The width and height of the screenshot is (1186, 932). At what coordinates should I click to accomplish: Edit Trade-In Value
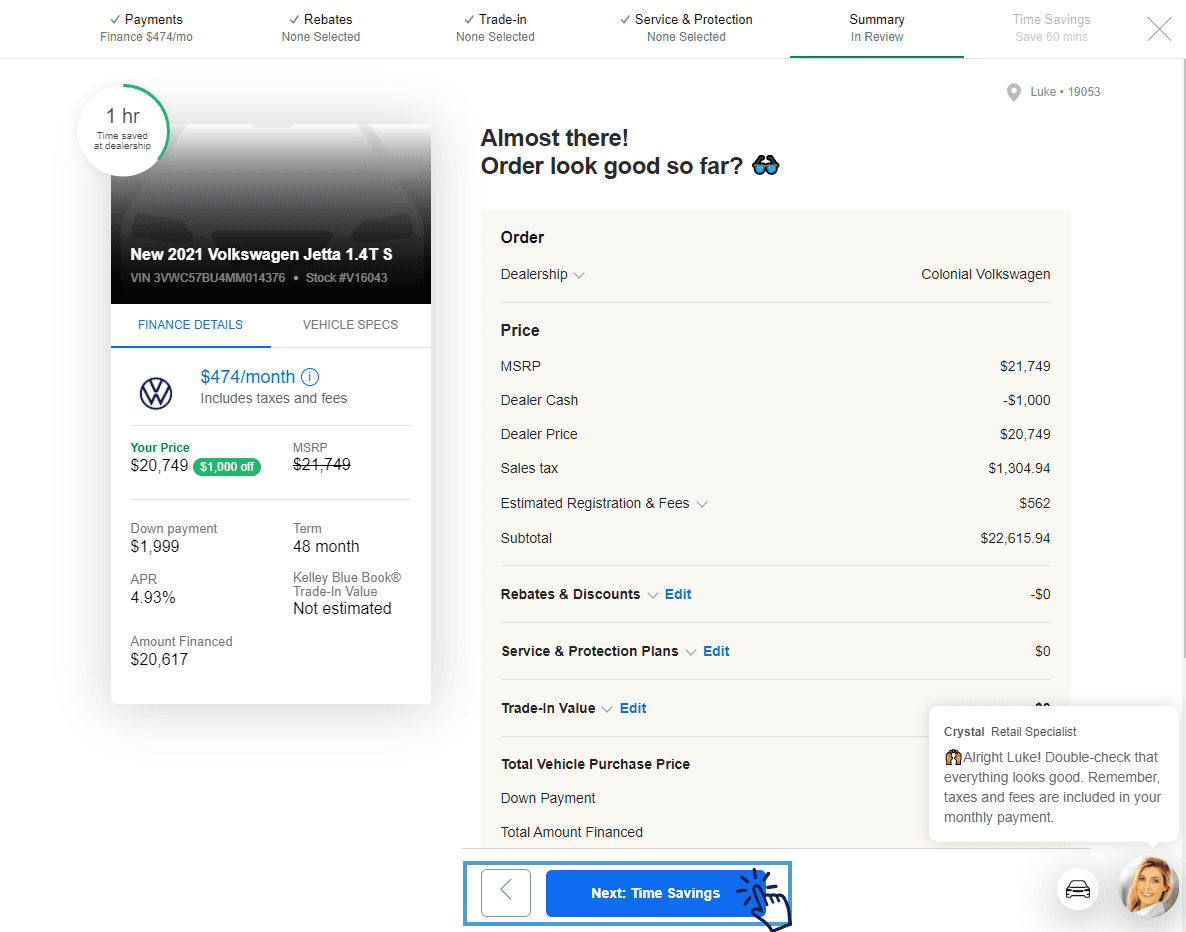point(632,708)
